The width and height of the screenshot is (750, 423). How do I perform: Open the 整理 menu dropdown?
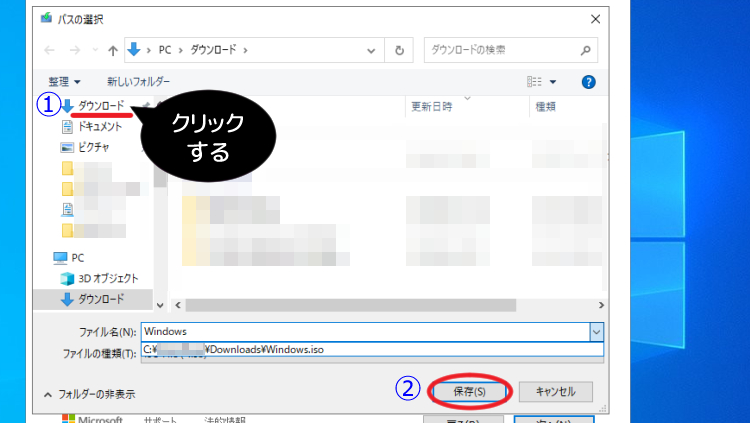pos(65,82)
